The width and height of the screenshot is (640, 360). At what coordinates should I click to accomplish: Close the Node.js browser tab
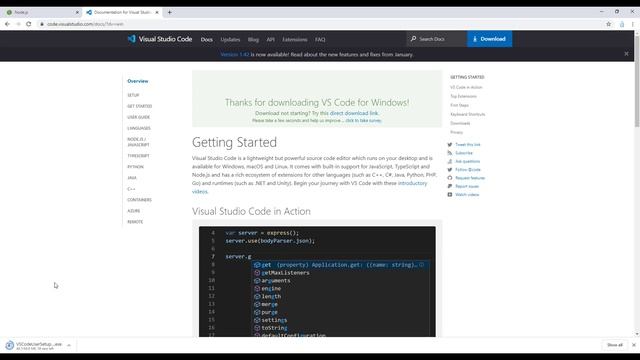click(x=77, y=12)
